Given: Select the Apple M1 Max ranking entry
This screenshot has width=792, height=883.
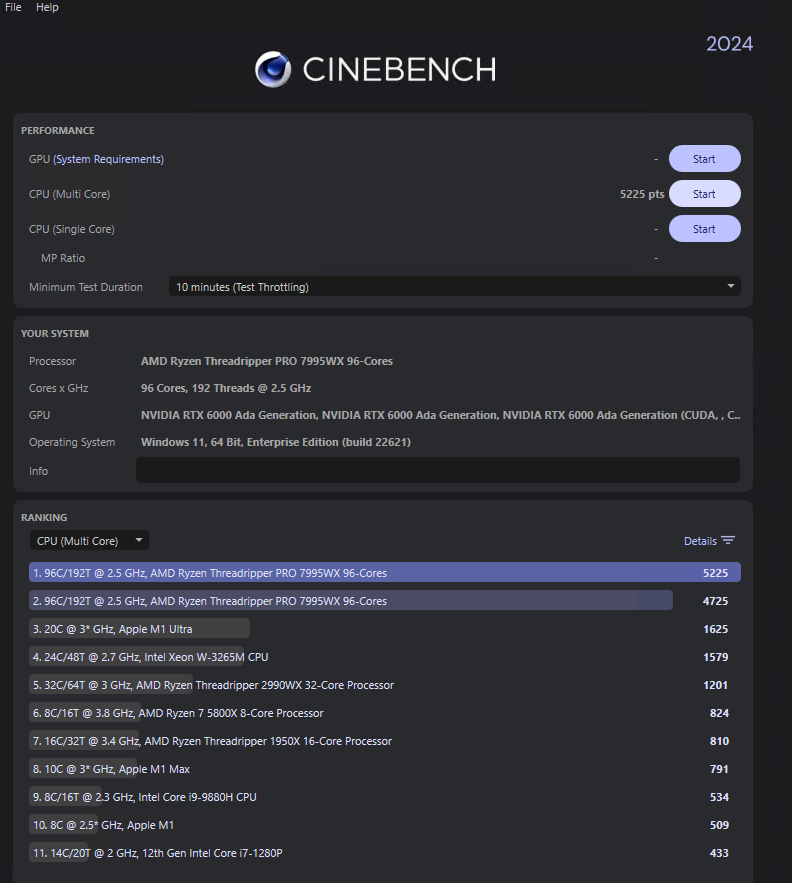Looking at the screenshot, I should point(110,769).
